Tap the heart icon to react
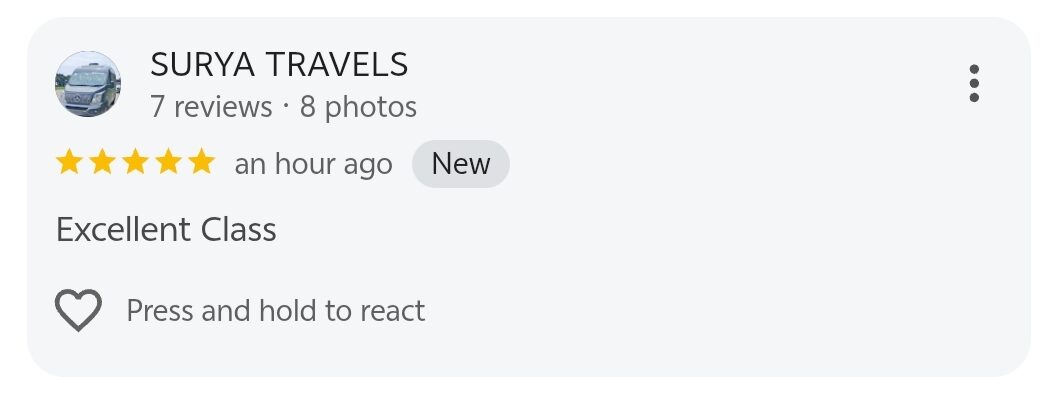 tap(78, 311)
